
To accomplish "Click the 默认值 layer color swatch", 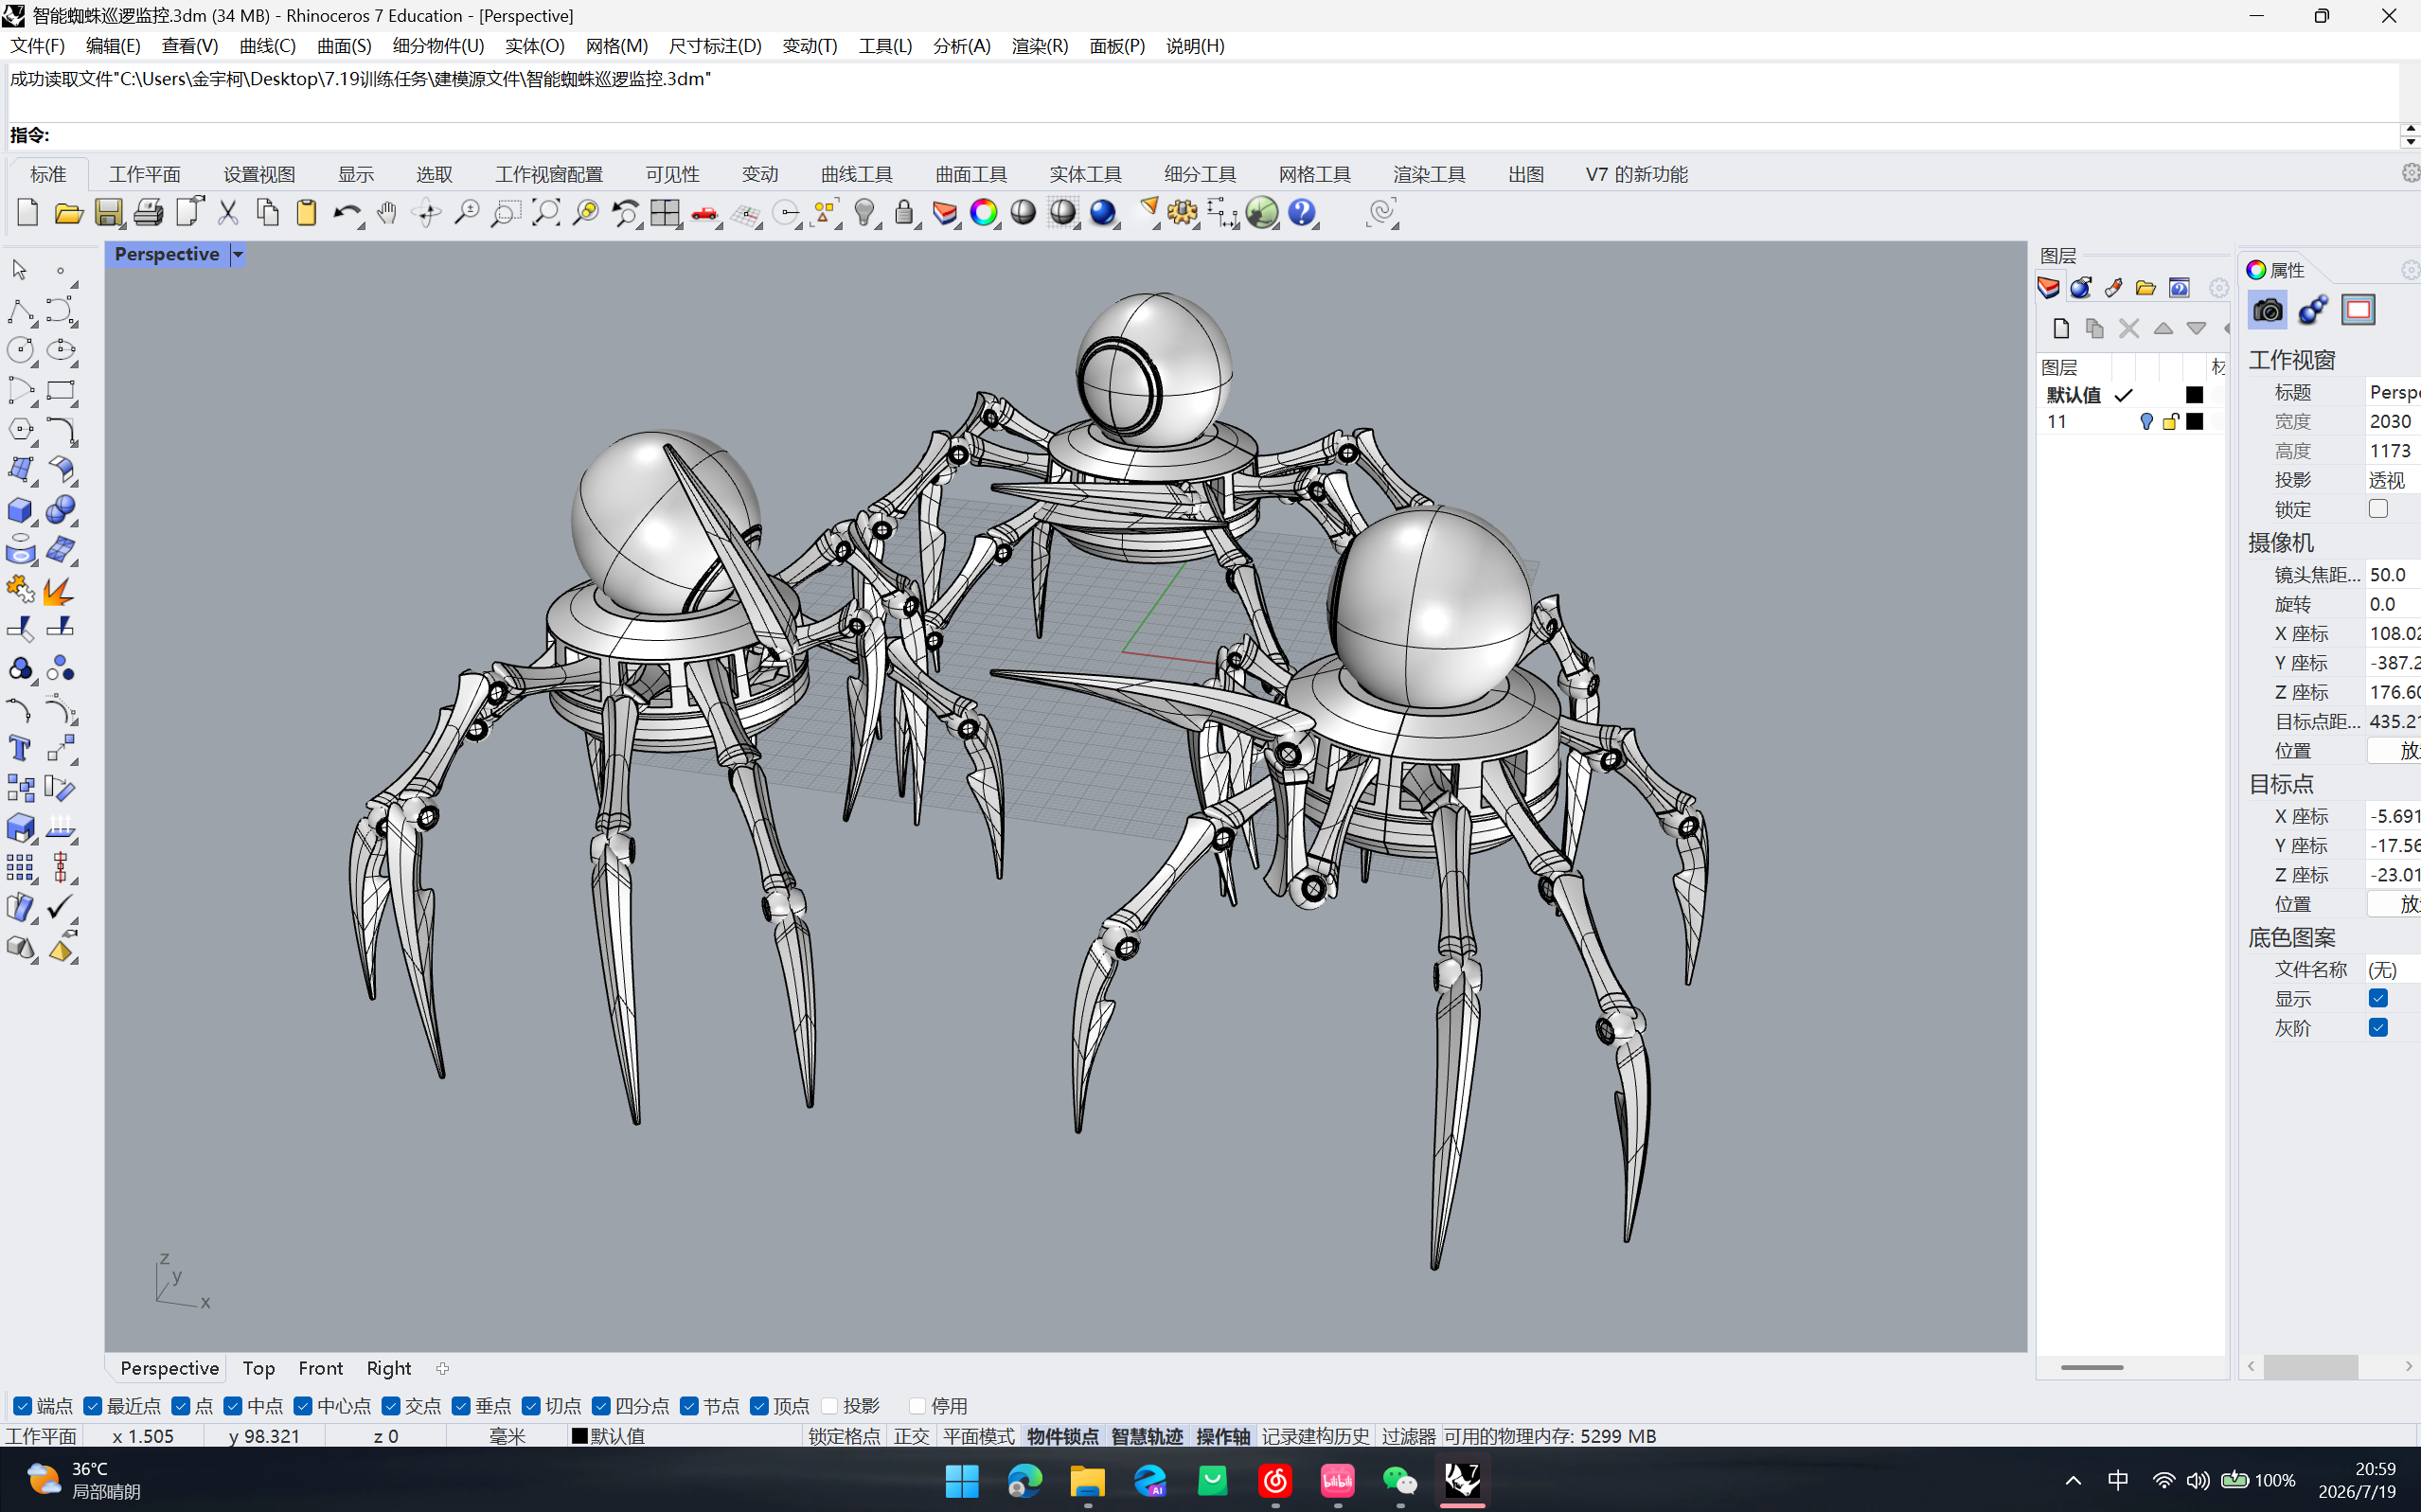I will pyautogui.click(x=2194, y=395).
